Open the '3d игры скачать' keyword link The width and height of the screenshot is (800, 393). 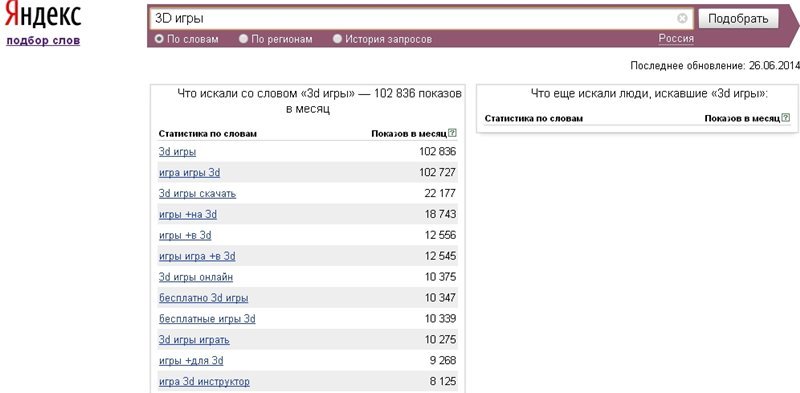[197, 194]
